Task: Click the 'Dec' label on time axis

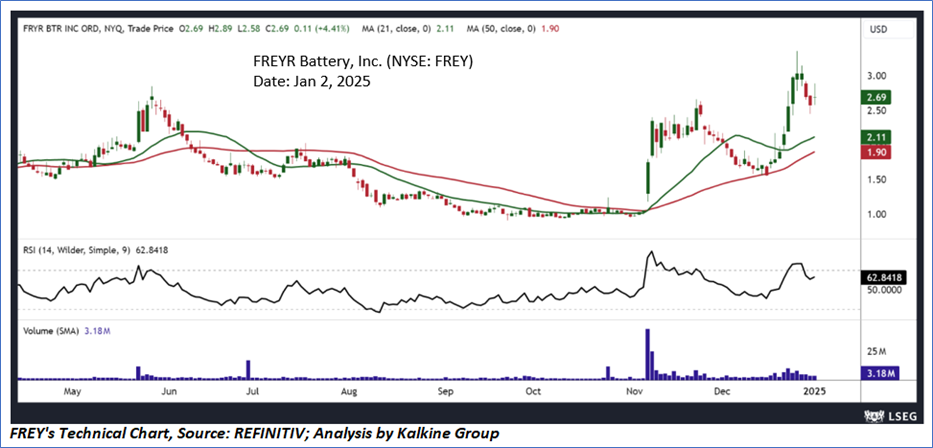Action: 722,391
